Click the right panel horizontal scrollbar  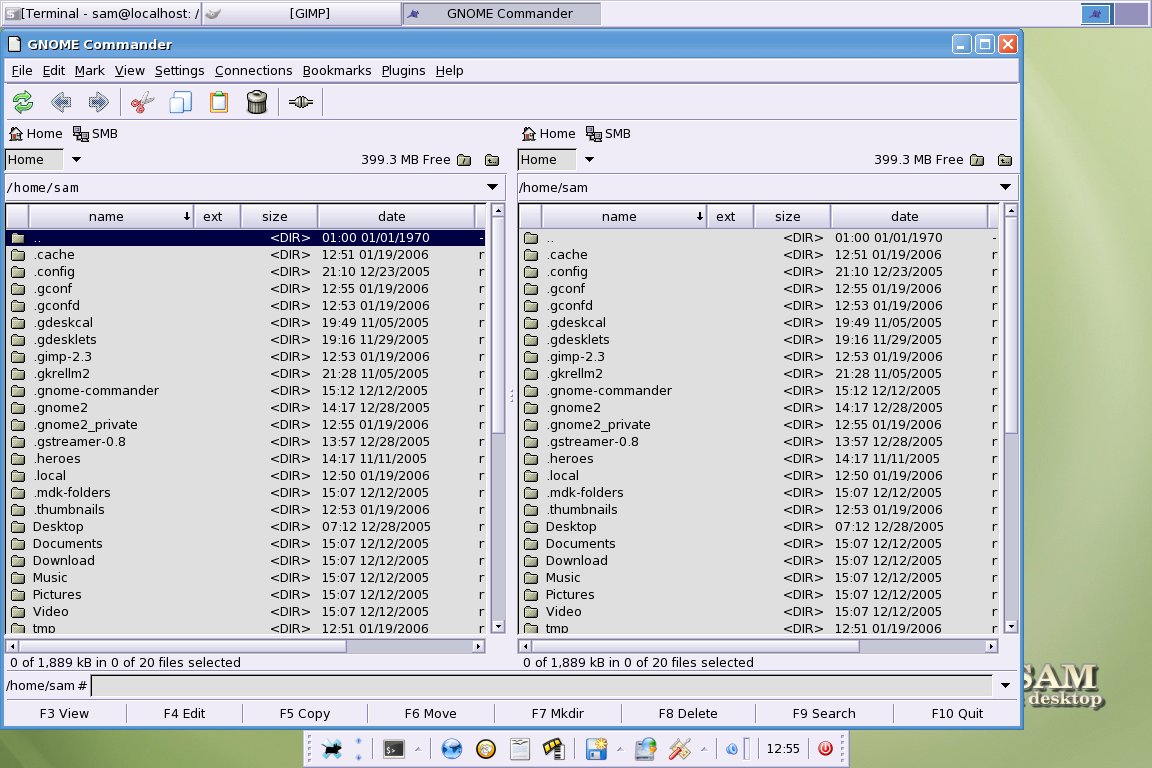[758, 646]
